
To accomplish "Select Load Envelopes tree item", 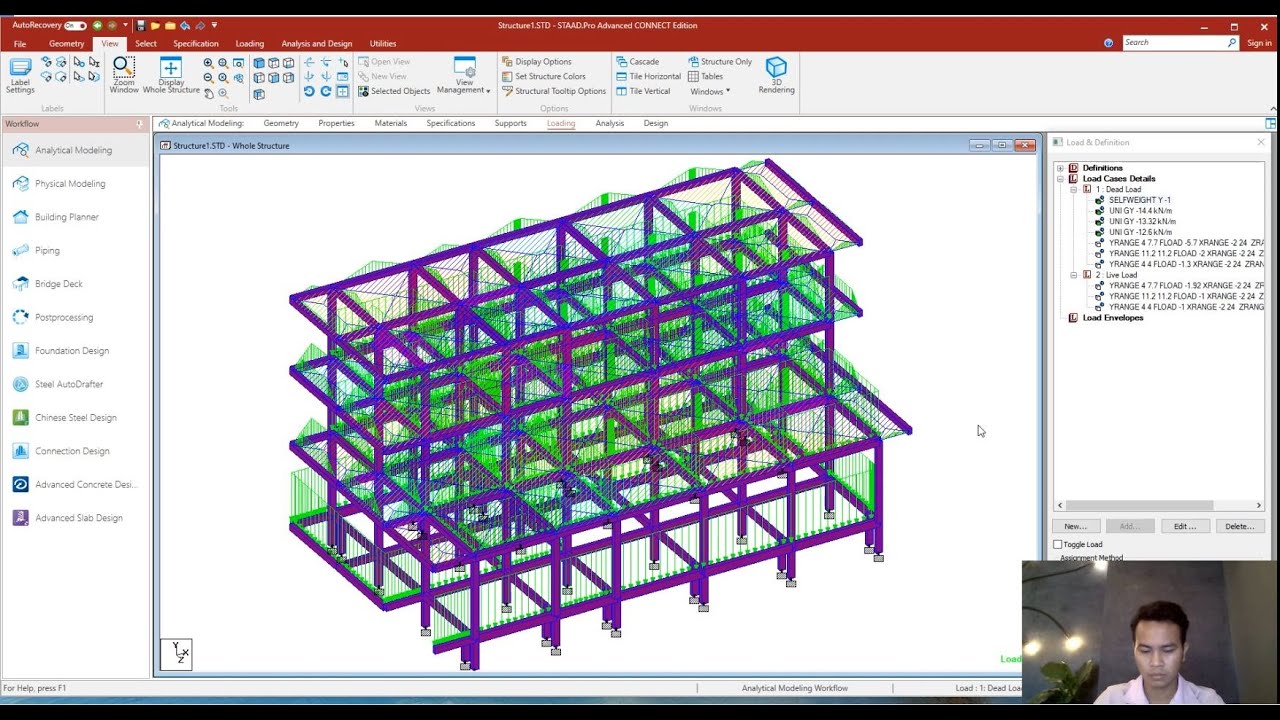I will tap(1112, 318).
